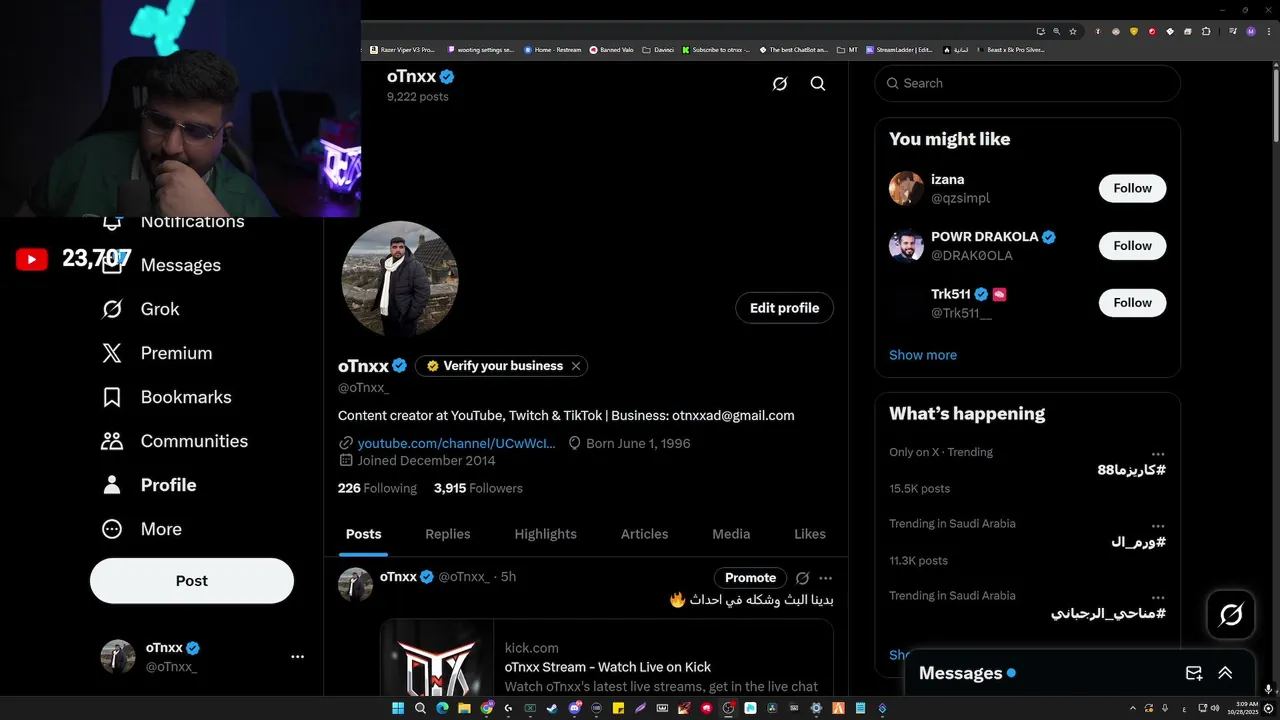Screen dimensions: 1280x720
Task: Click the Edit profile button
Action: pos(784,308)
